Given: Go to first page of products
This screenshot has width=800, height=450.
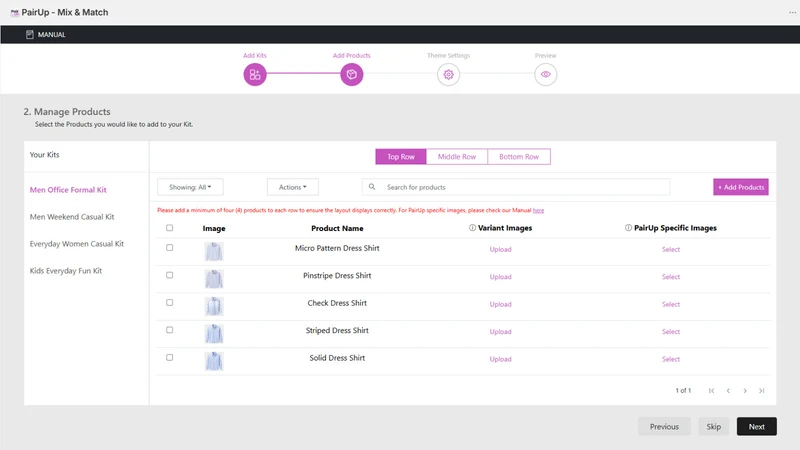Looking at the screenshot, I should tap(711, 391).
